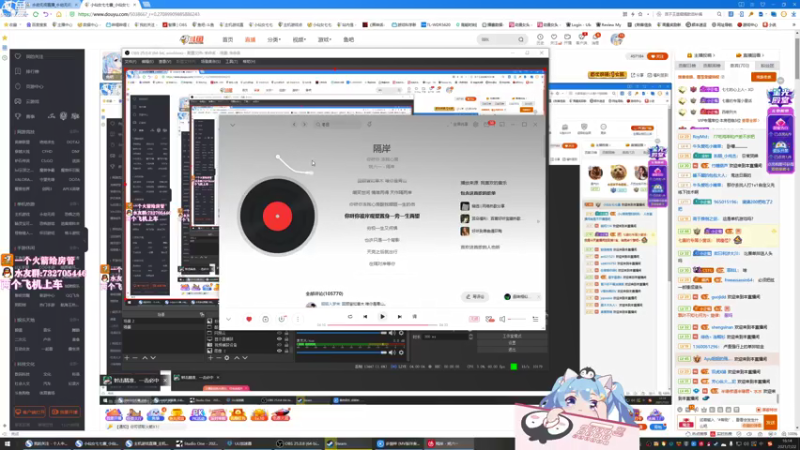Click the write comment button in the music player
Image resolution: width=800 pixels, height=450 pixels.
[x=475, y=297]
